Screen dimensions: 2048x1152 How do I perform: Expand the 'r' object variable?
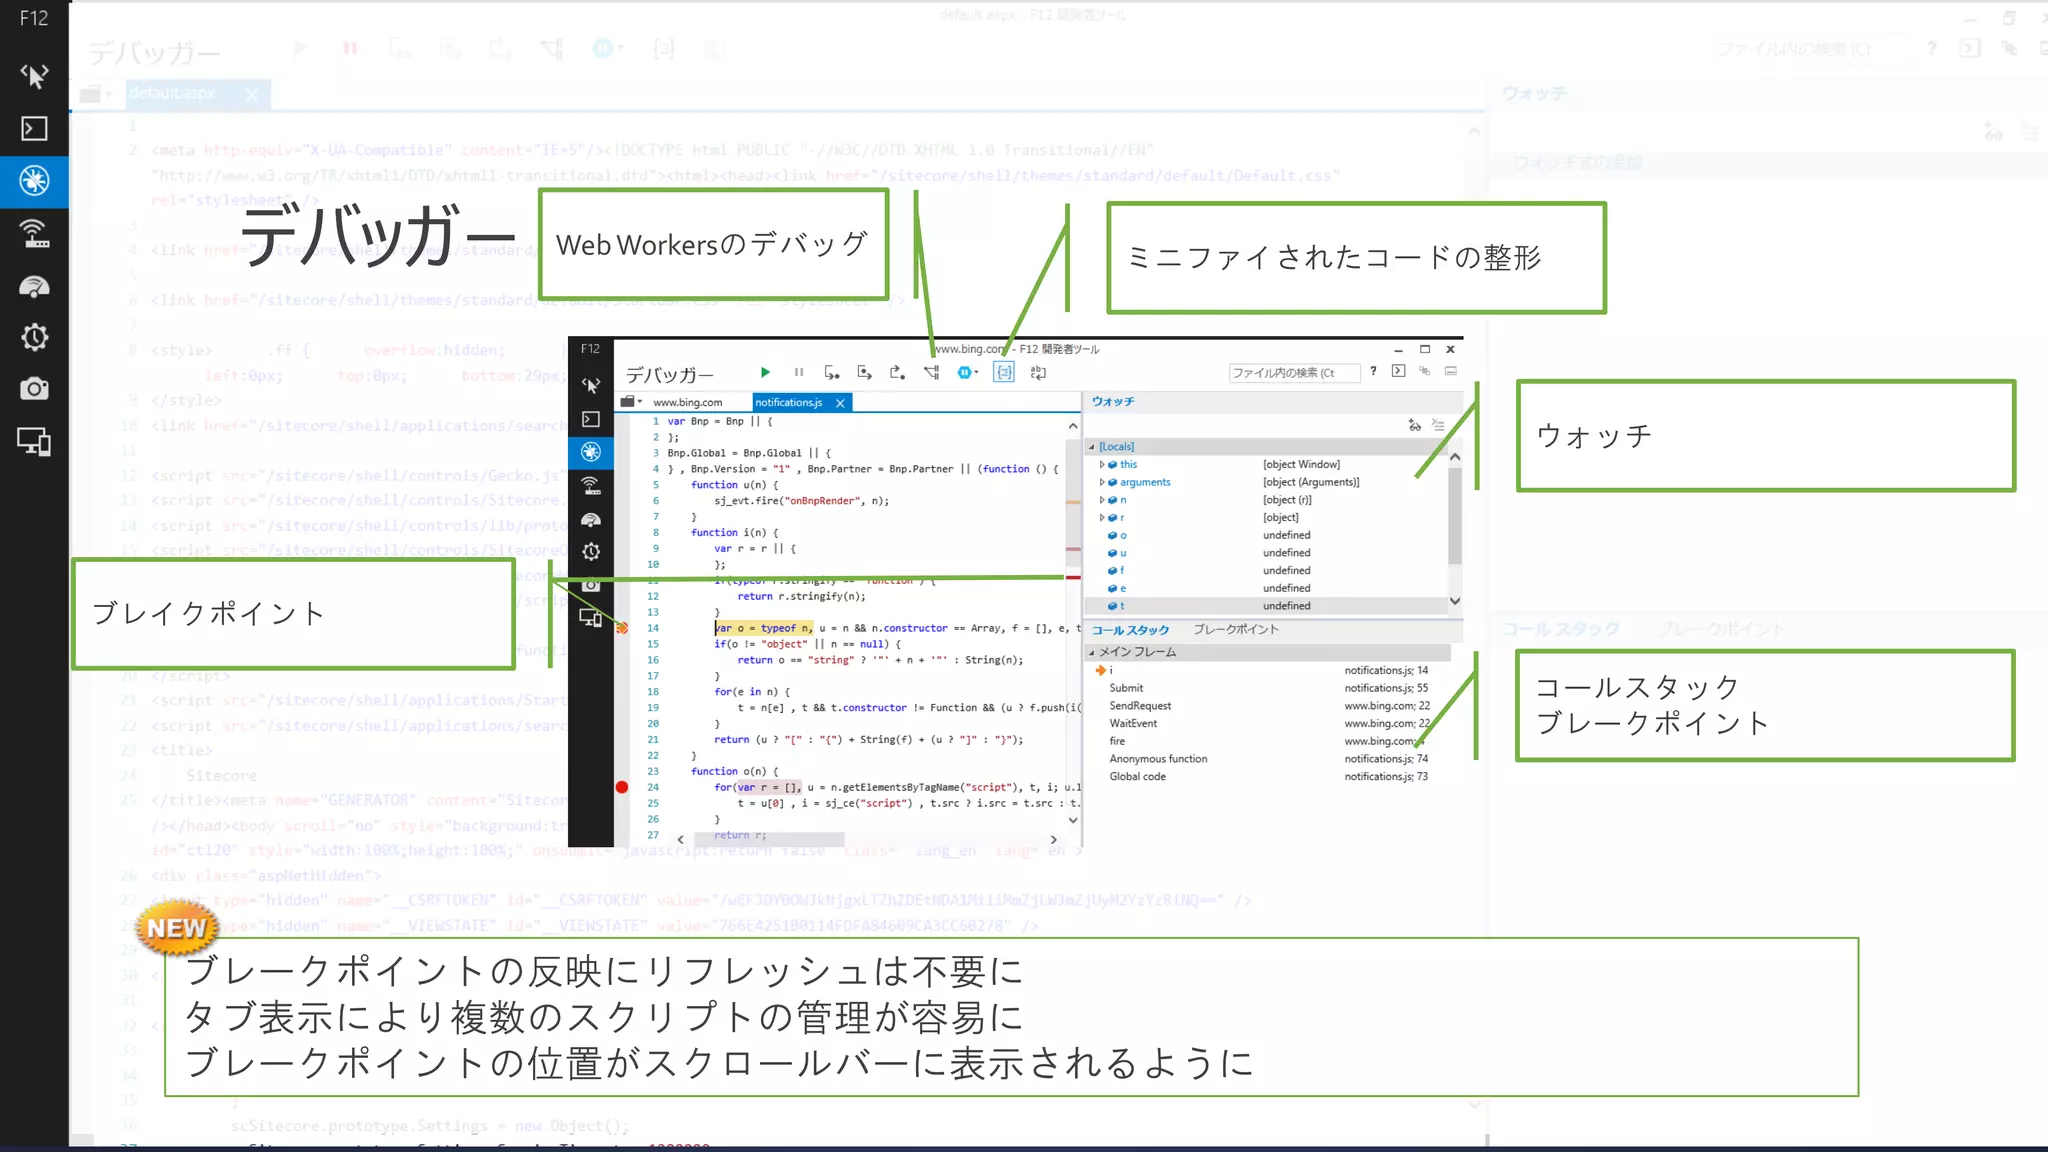click(x=1102, y=518)
